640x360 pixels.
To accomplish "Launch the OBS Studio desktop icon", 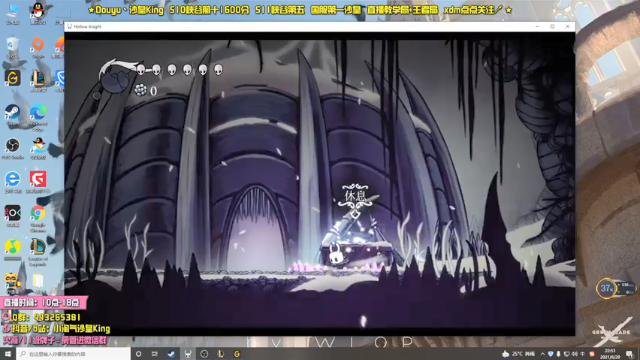I will point(13,148).
